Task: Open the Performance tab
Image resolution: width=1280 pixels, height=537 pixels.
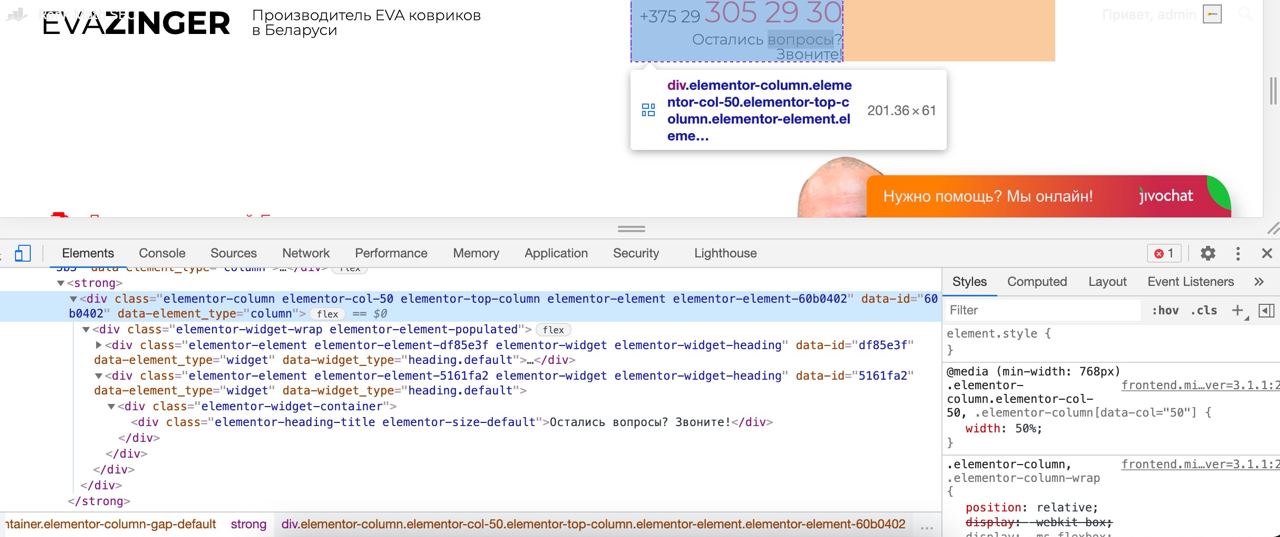Action: click(391, 253)
